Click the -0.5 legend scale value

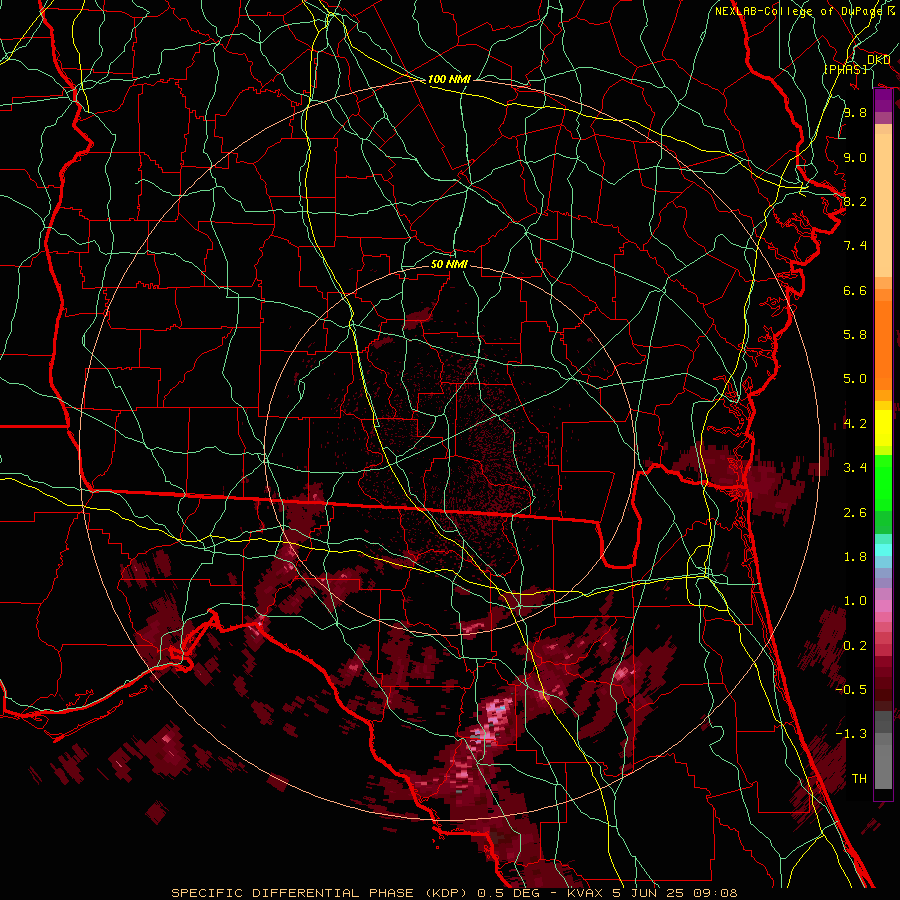(853, 690)
